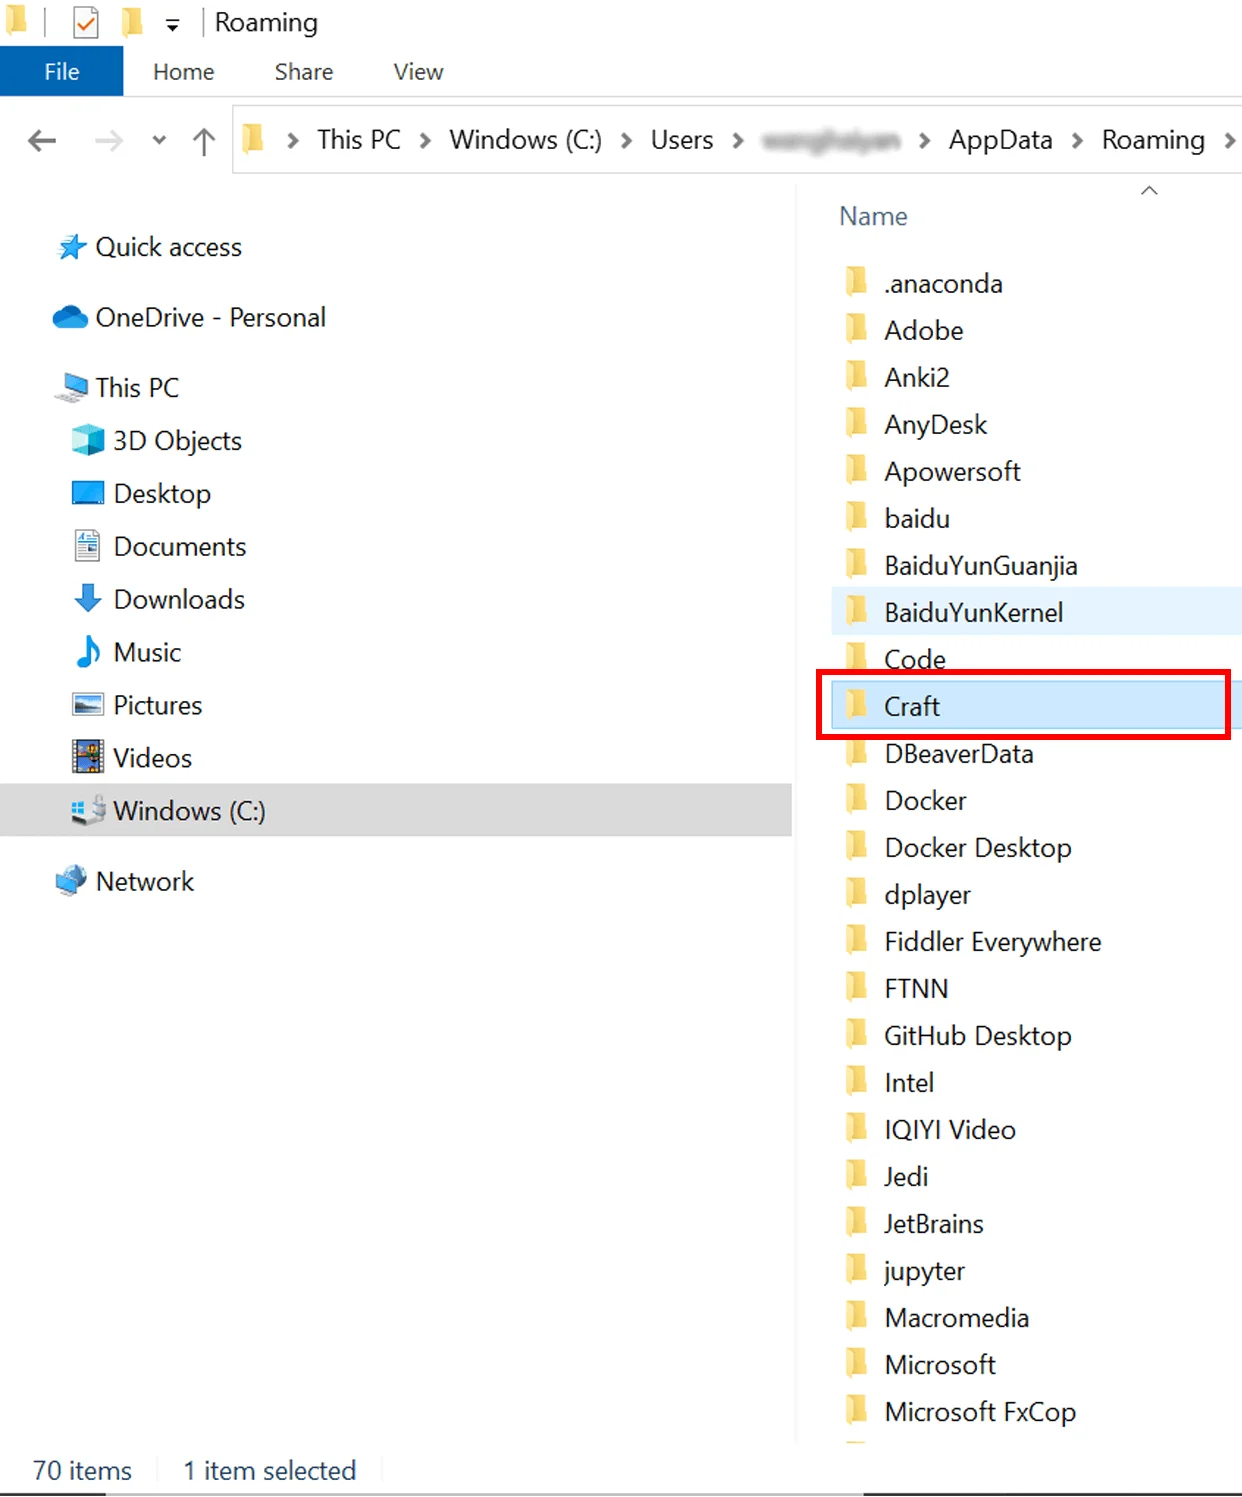Click the New folder icon in title bar
This screenshot has height=1497, width=1242.
click(132, 22)
